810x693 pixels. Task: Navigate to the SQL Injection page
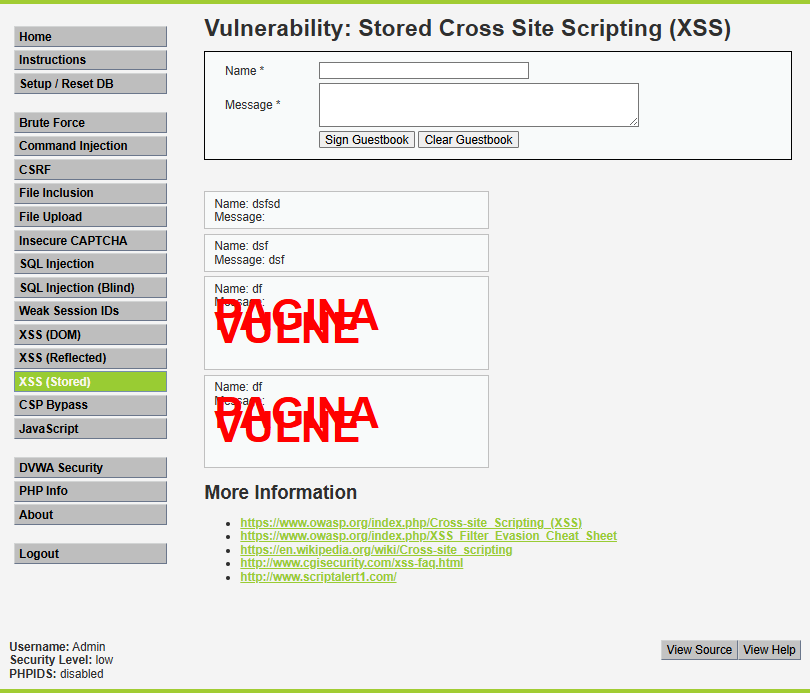[90, 264]
